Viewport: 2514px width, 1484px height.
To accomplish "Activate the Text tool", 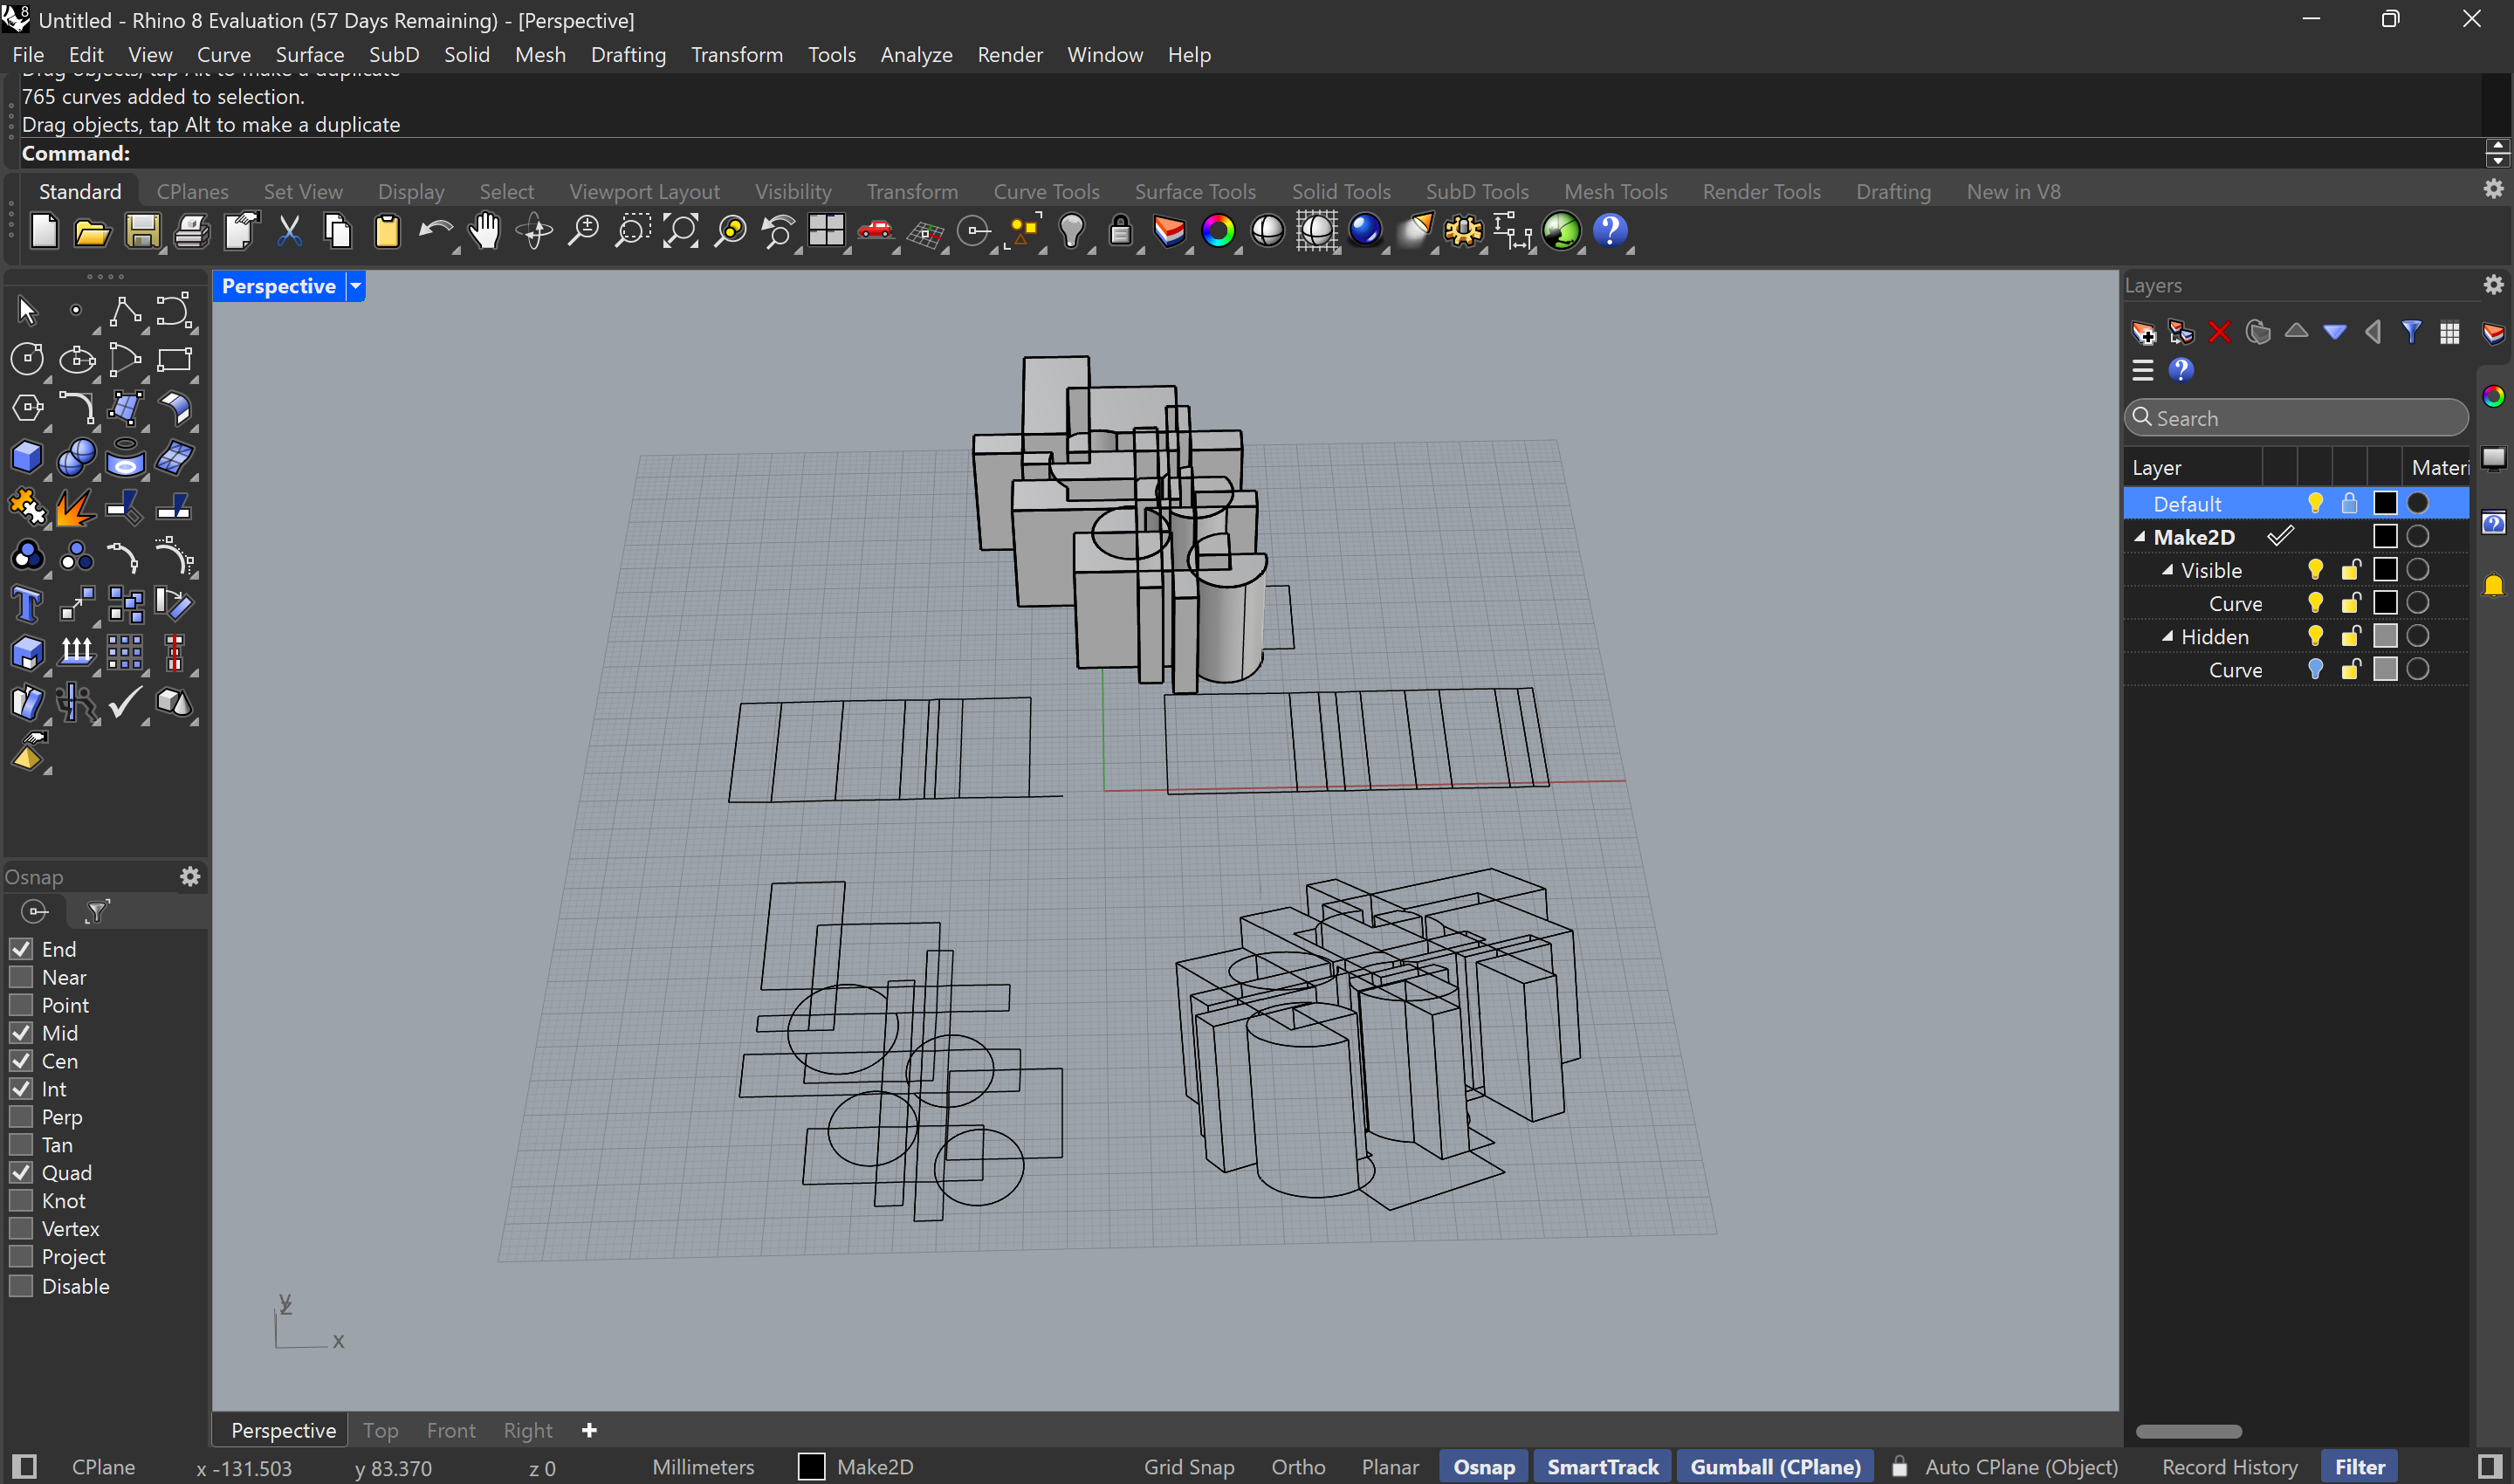I will 27,604.
